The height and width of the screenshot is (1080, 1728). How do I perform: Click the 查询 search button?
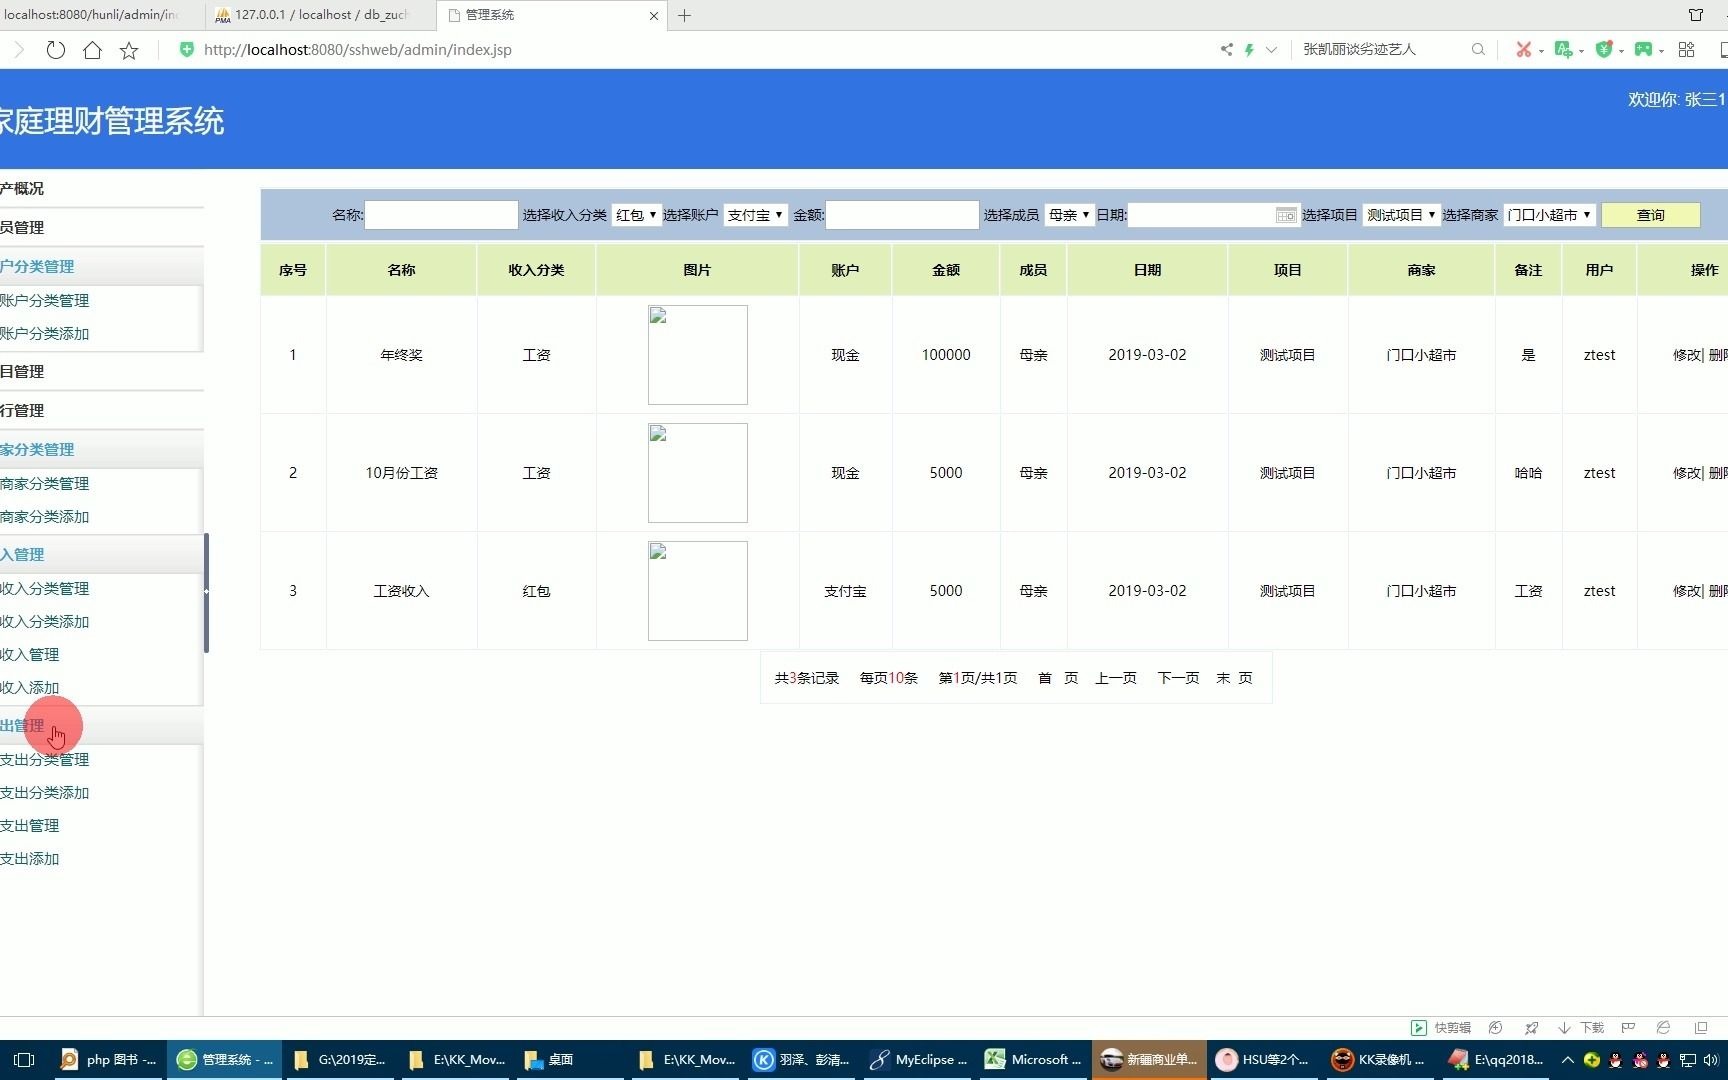(x=1650, y=215)
